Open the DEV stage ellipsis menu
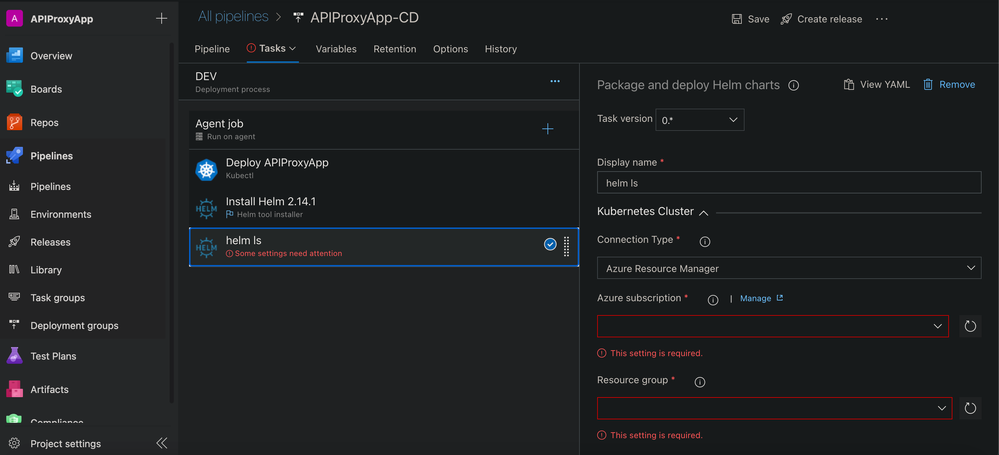 [555, 82]
